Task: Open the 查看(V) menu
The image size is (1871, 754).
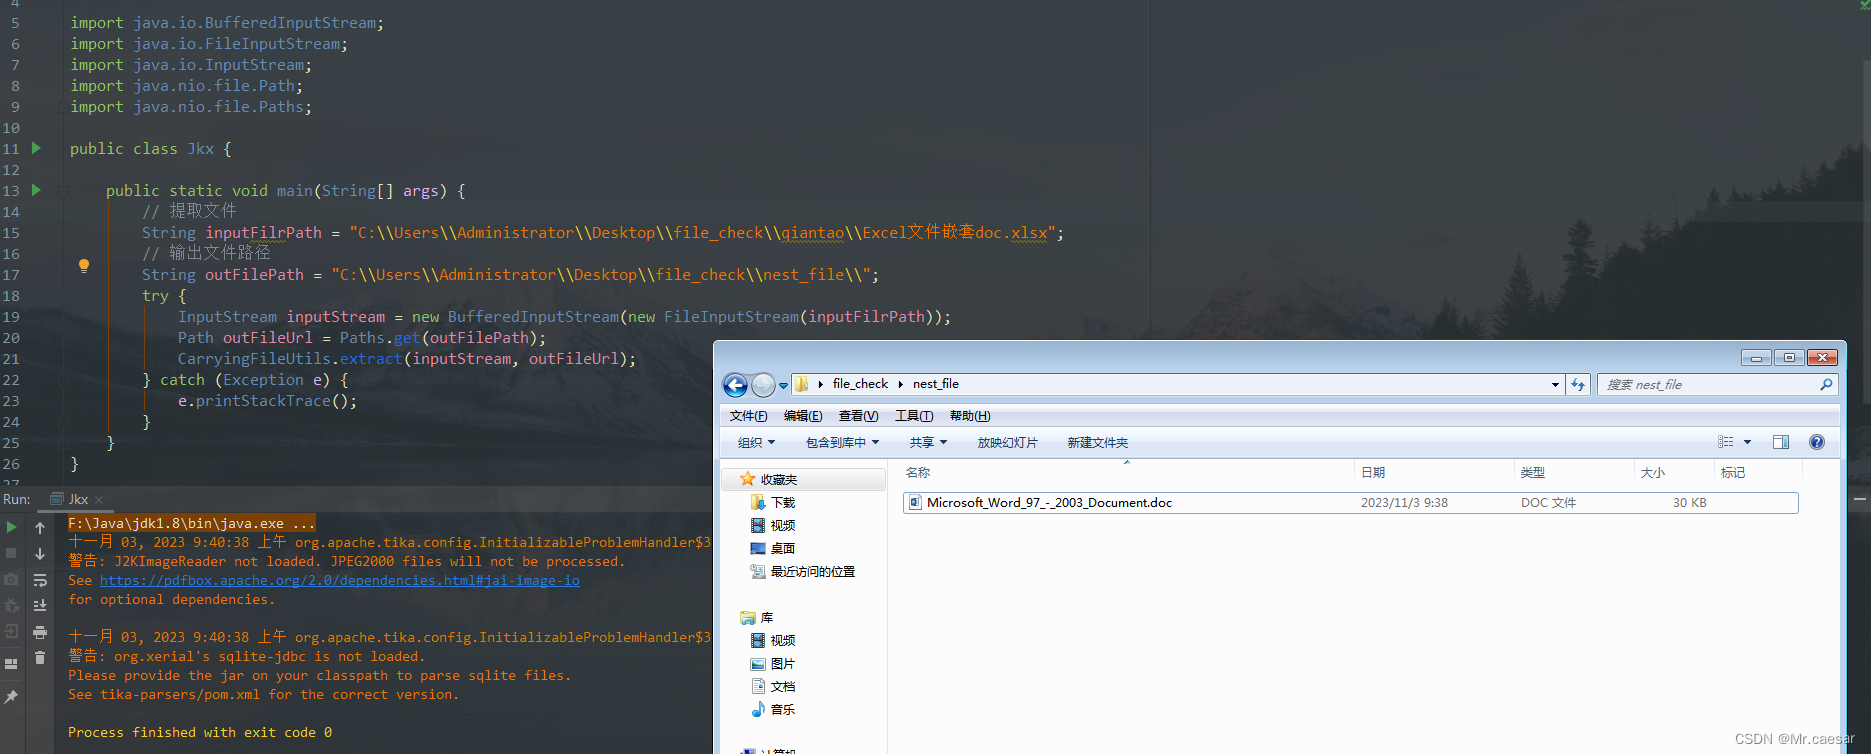Action: click(858, 416)
